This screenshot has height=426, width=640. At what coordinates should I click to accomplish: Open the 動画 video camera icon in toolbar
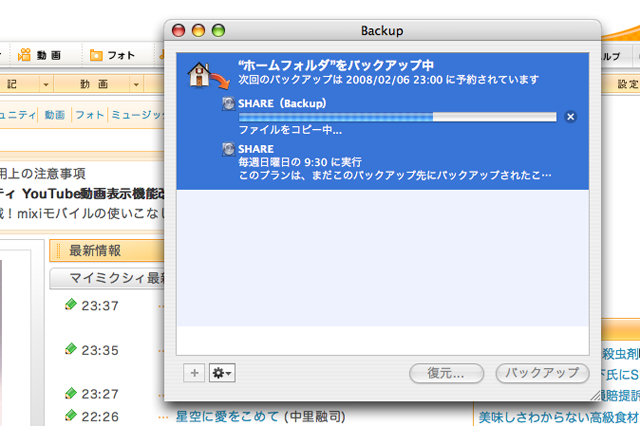(x=24, y=55)
